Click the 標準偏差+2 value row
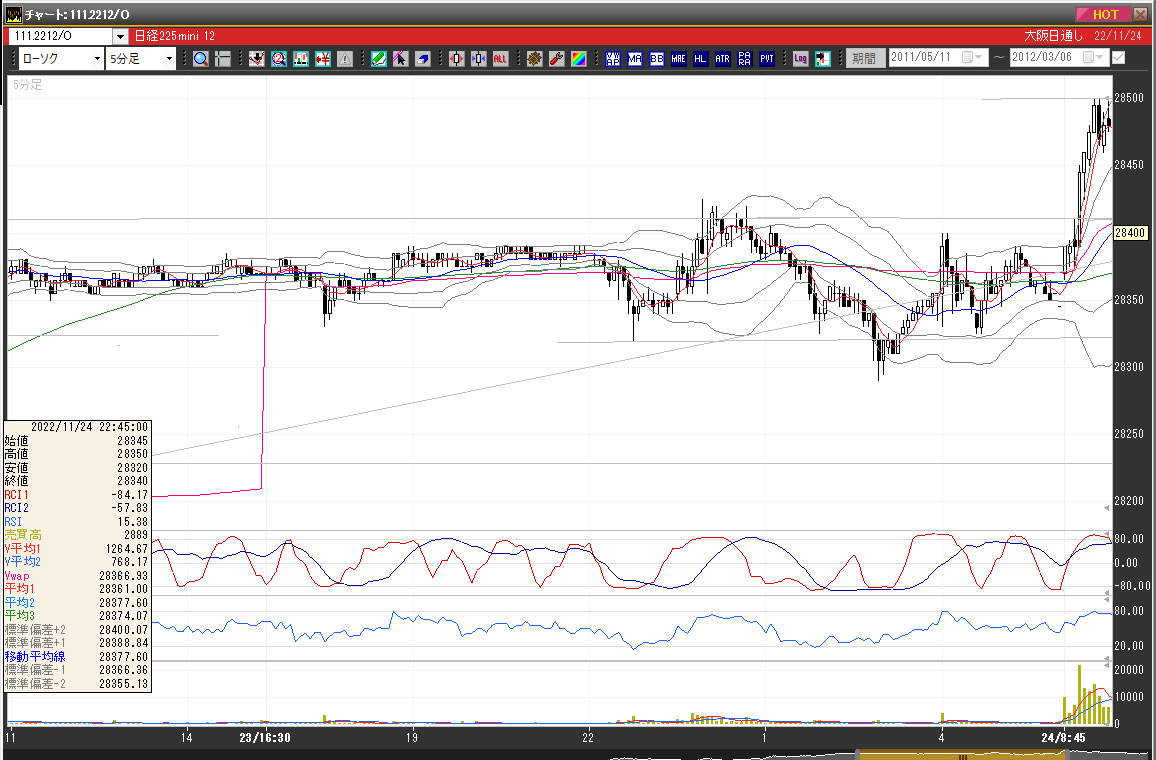Image resolution: width=1156 pixels, height=760 pixels. click(x=77, y=630)
